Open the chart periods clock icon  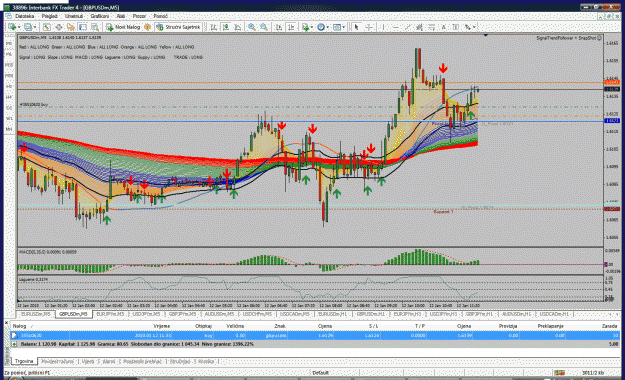[x=321, y=27]
